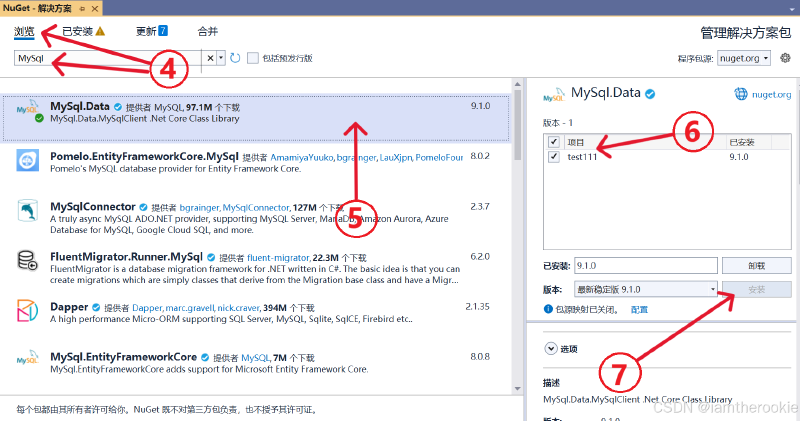Open package source settings gear icon
Image resolution: width=800 pixels, height=421 pixels.
(785, 58)
